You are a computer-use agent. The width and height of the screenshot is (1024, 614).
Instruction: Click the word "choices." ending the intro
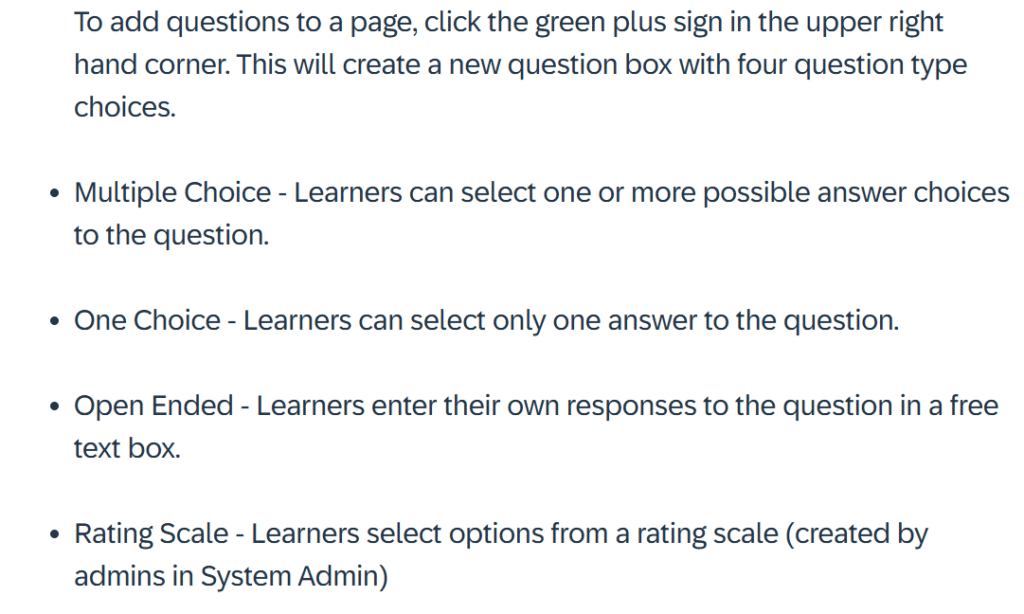click(x=125, y=108)
